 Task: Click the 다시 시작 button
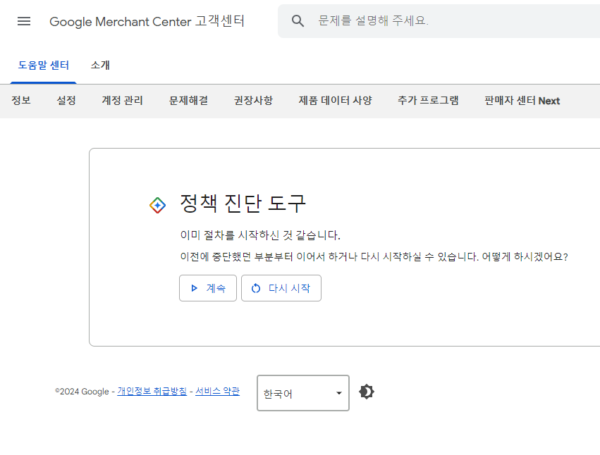coord(281,288)
